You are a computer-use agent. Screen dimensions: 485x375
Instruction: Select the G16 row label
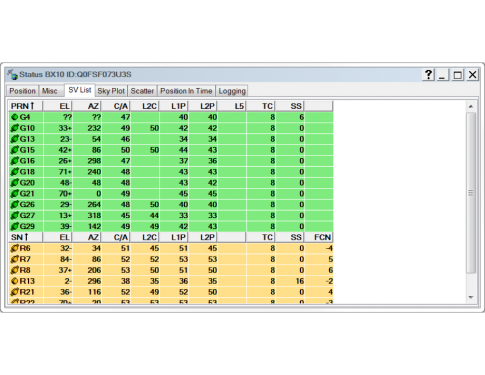tap(27, 161)
